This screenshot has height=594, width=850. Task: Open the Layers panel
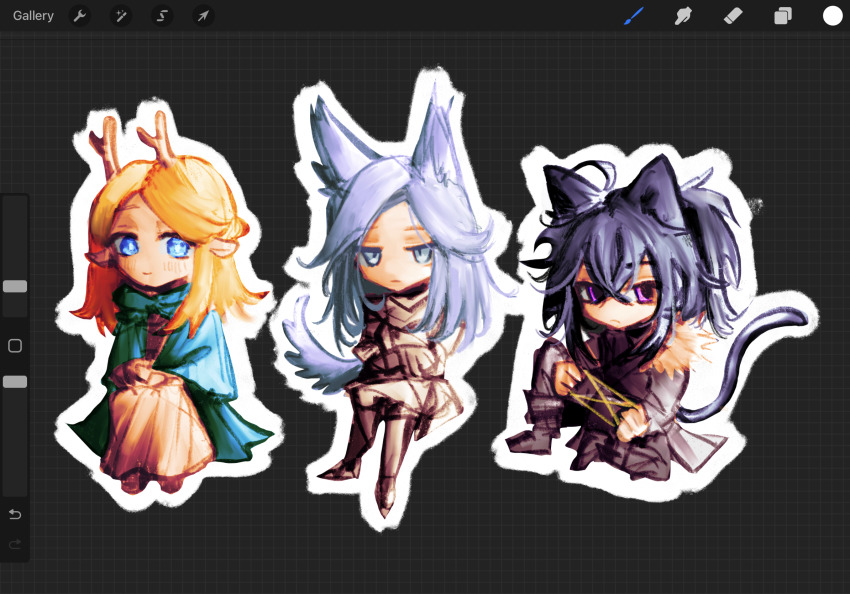pyautogui.click(x=783, y=15)
